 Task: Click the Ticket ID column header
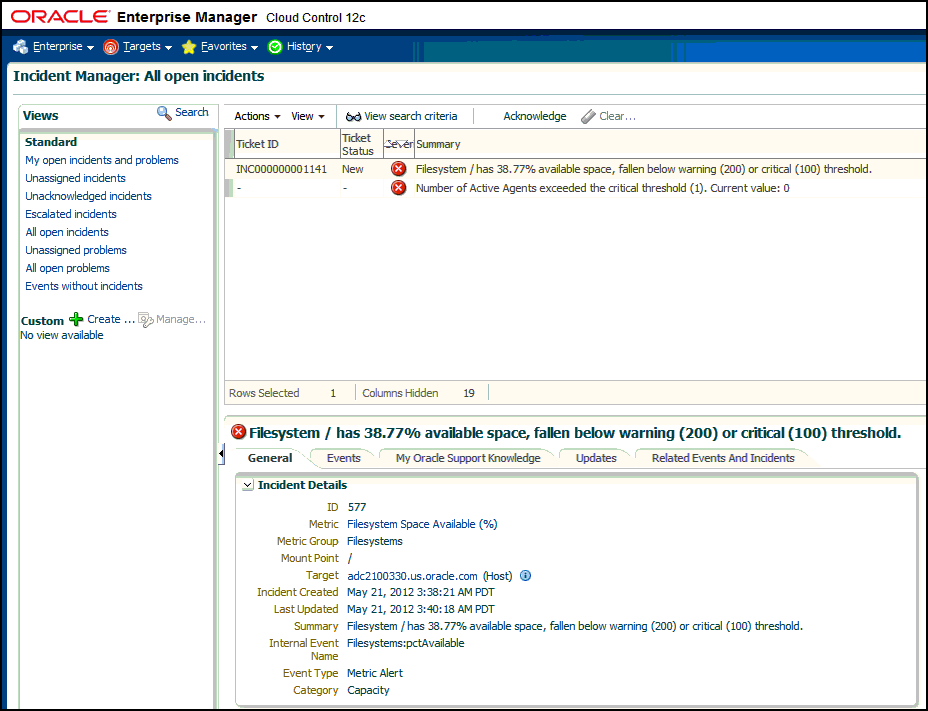(x=286, y=144)
